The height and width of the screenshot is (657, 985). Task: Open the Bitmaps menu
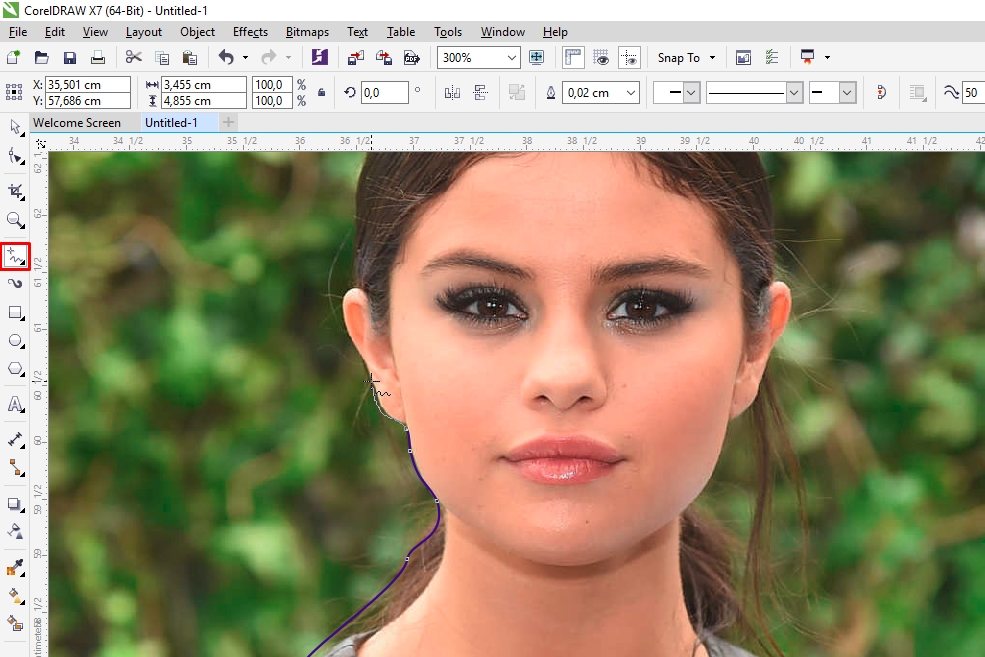click(x=307, y=31)
